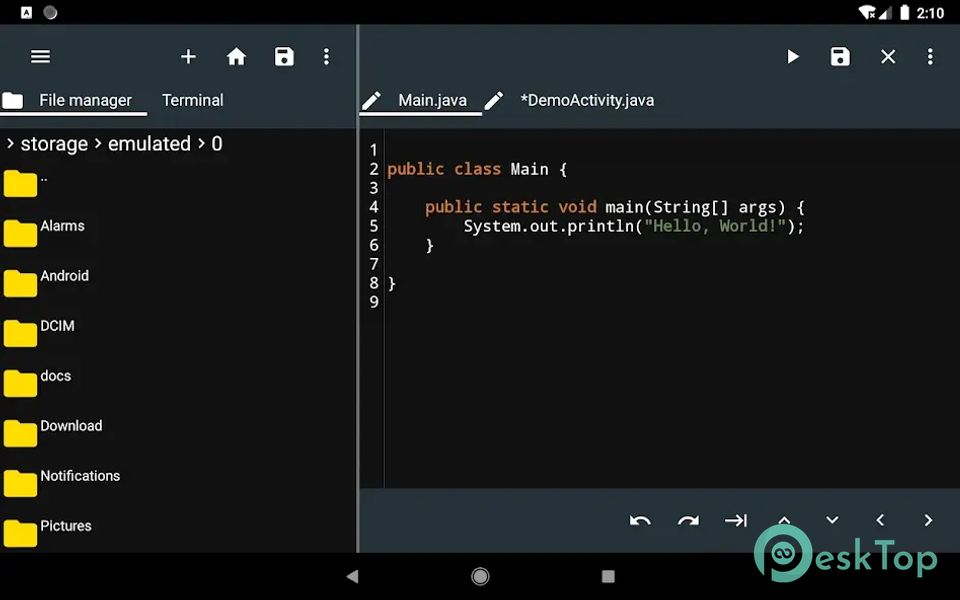Open editor overflow menu (three dots)
The image size is (960, 600).
pyautogui.click(x=930, y=57)
